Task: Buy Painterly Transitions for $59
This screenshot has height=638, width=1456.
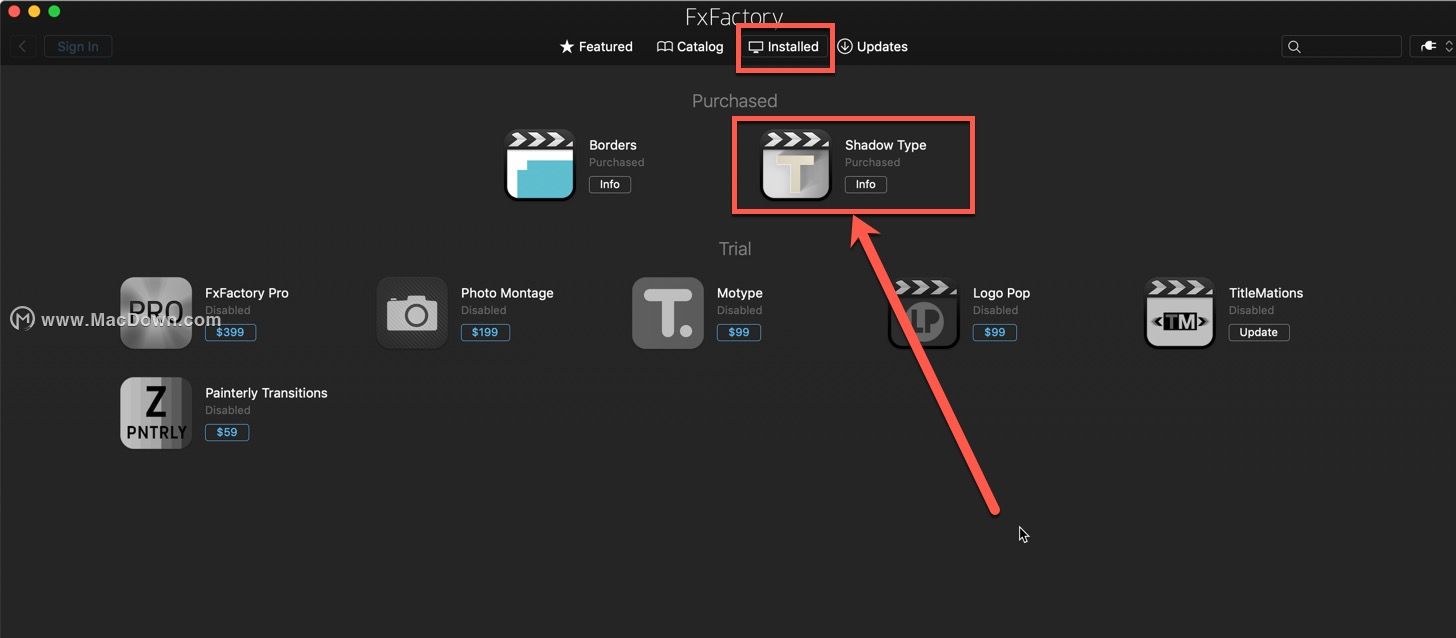Action: [227, 432]
